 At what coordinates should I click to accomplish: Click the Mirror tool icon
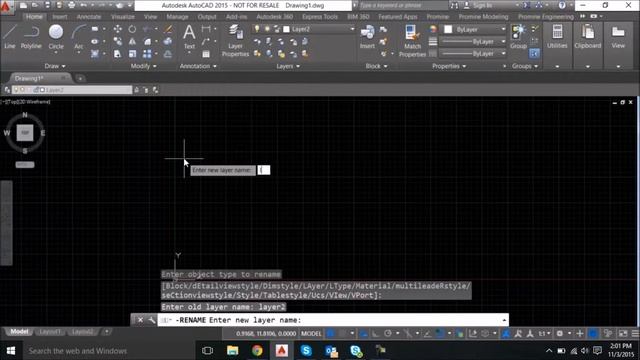(132, 41)
